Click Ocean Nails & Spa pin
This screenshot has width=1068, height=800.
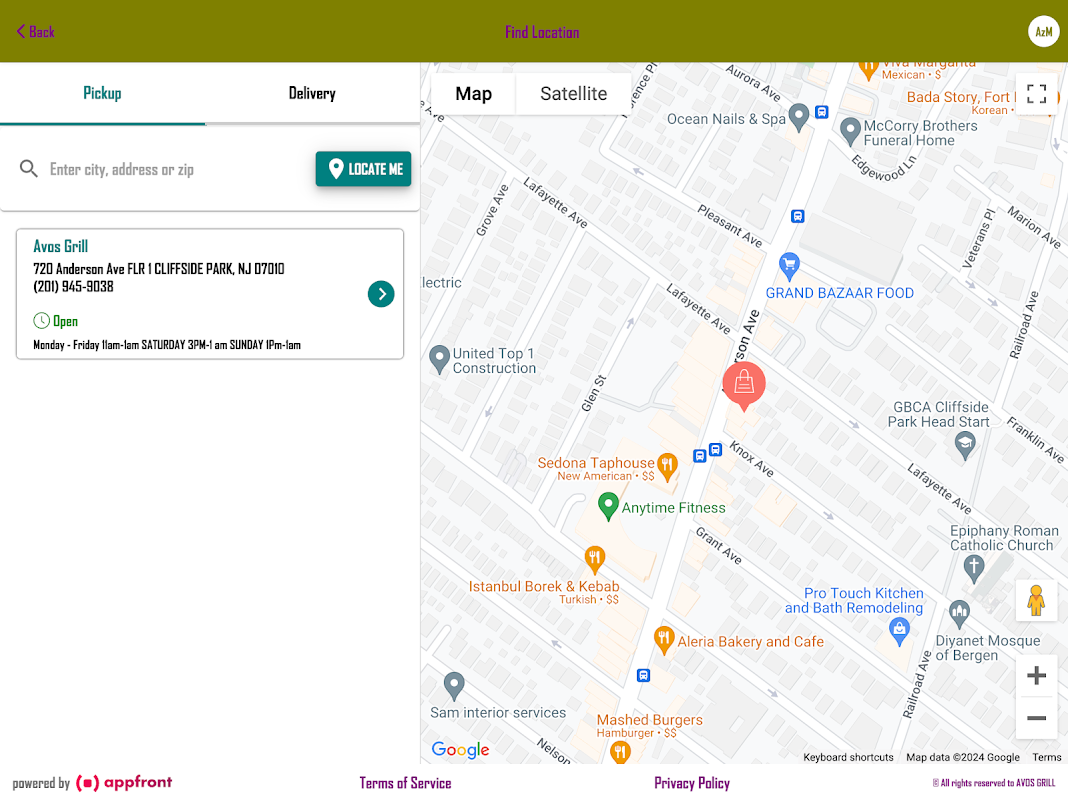click(798, 118)
